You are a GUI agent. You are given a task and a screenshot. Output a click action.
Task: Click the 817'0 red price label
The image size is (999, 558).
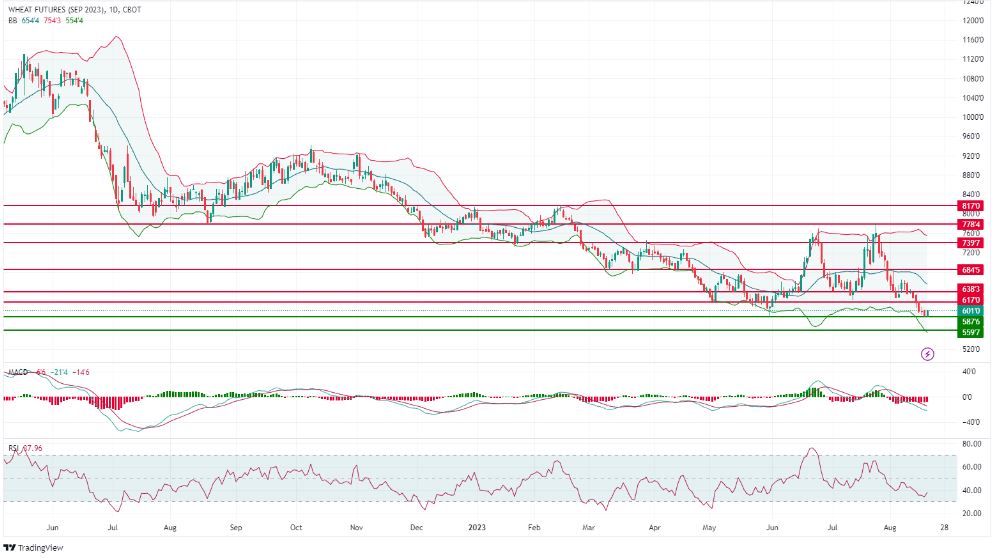coord(970,206)
